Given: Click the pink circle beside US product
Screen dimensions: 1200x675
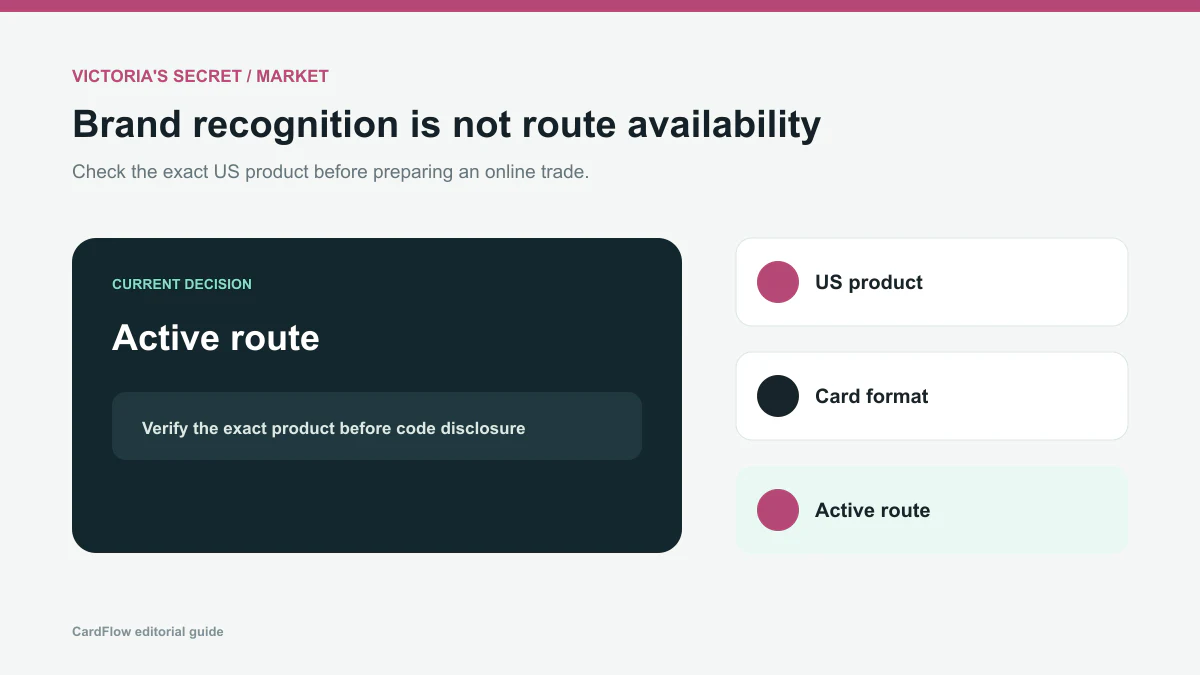Looking at the screenshot, I should coord(778,282).
